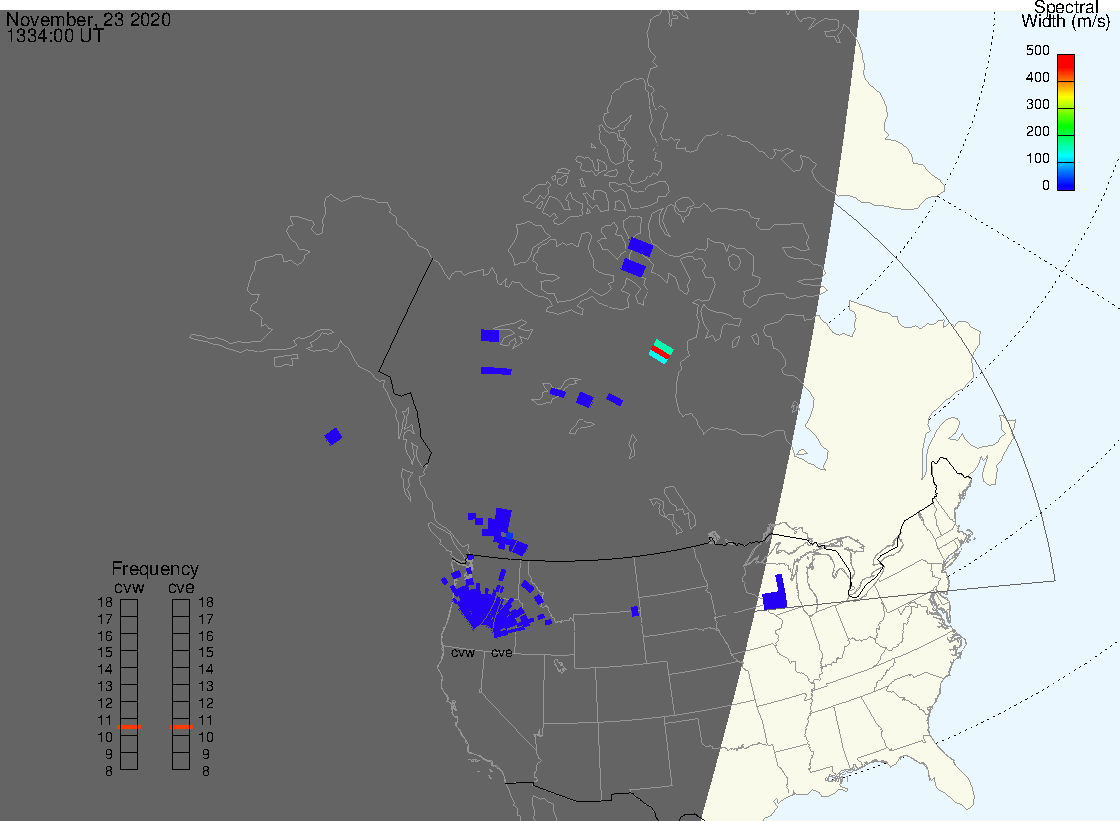
Task: Click the 'cvw' radar label on the map
Action: 463,652
